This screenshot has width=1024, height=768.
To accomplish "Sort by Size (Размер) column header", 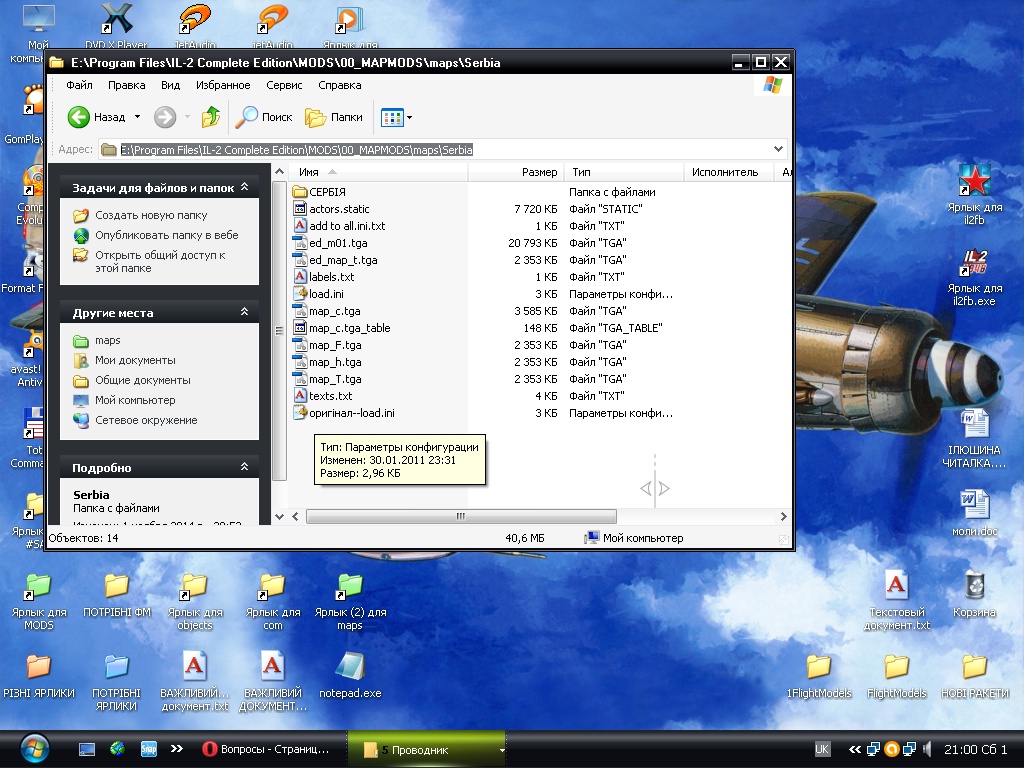I will tap(539, 172).
